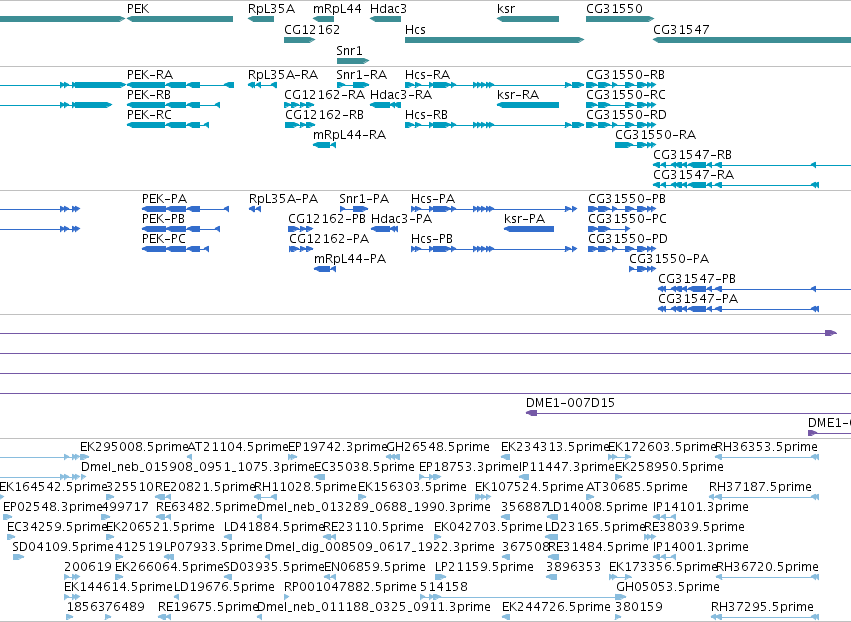851x622 pixels.
Task: Select the PEK-PA protein feature
Action: [186, 209]
